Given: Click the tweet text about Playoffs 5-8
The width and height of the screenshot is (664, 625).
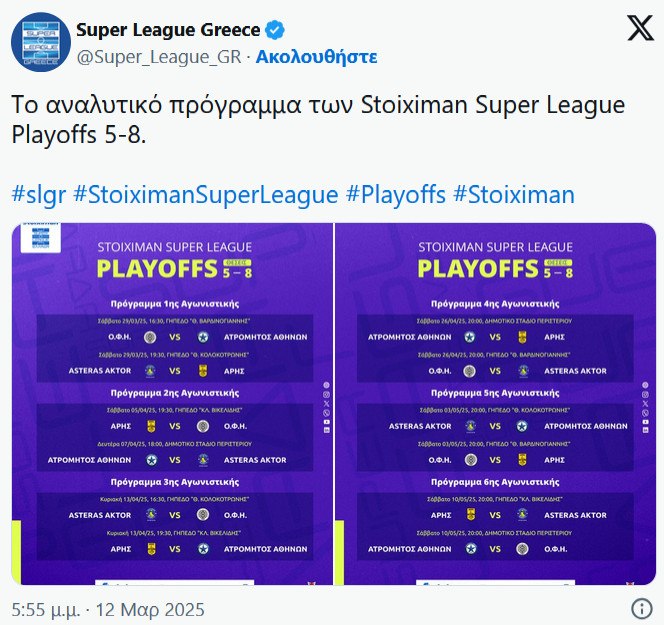Looking at the screenshot, I should (318, 119).
